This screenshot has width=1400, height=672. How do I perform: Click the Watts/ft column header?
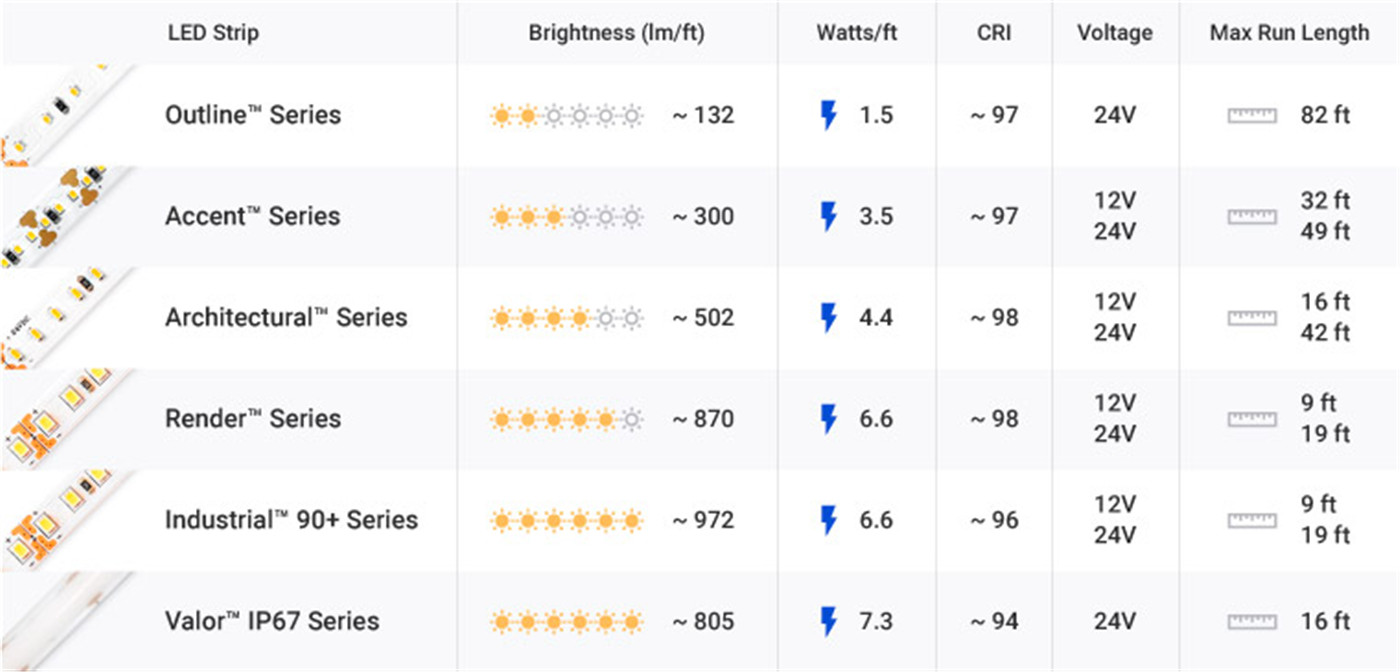(856, 33)
